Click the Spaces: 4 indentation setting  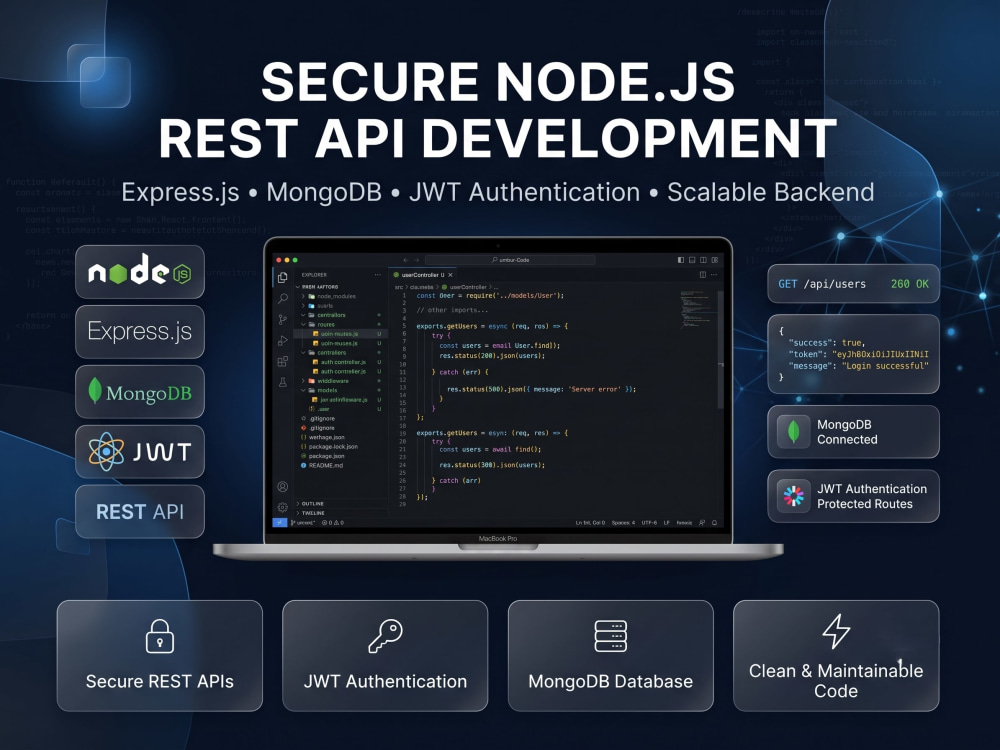(x=623, y=522)
